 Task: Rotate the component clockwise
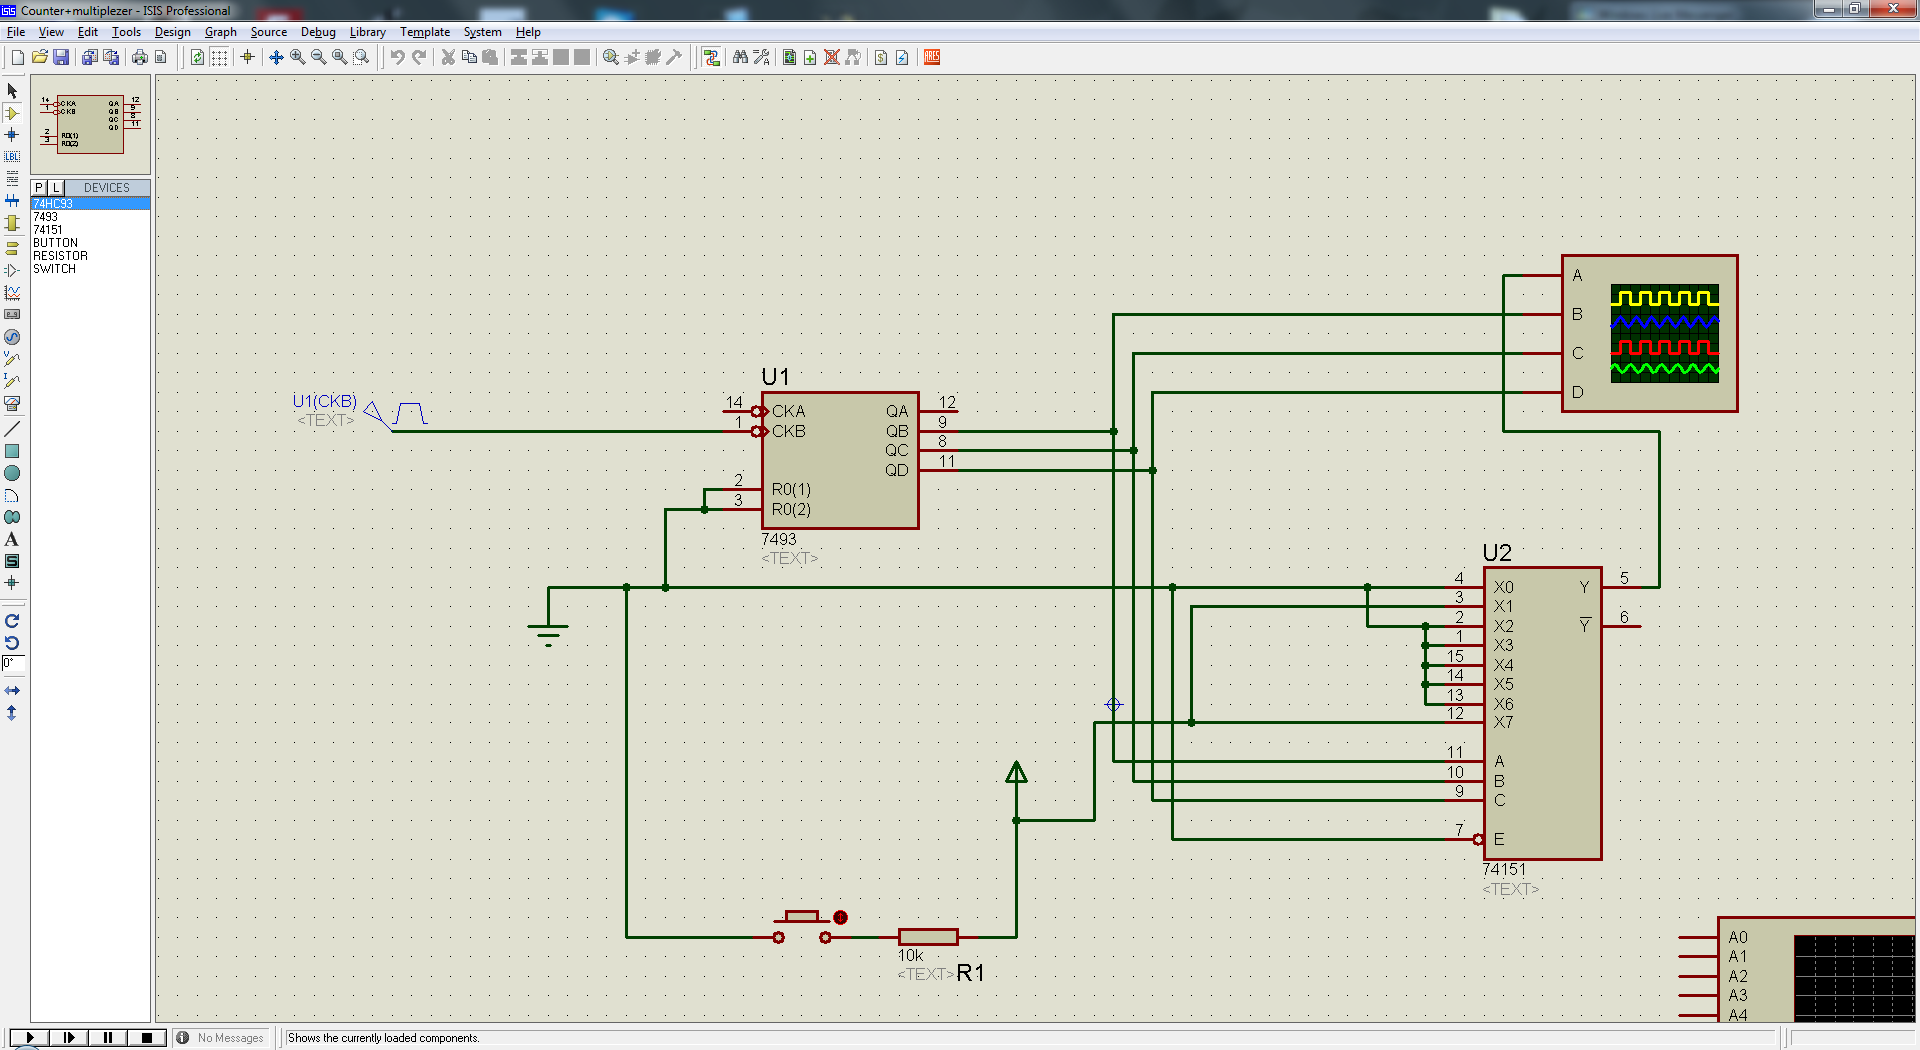pos(12,621)
